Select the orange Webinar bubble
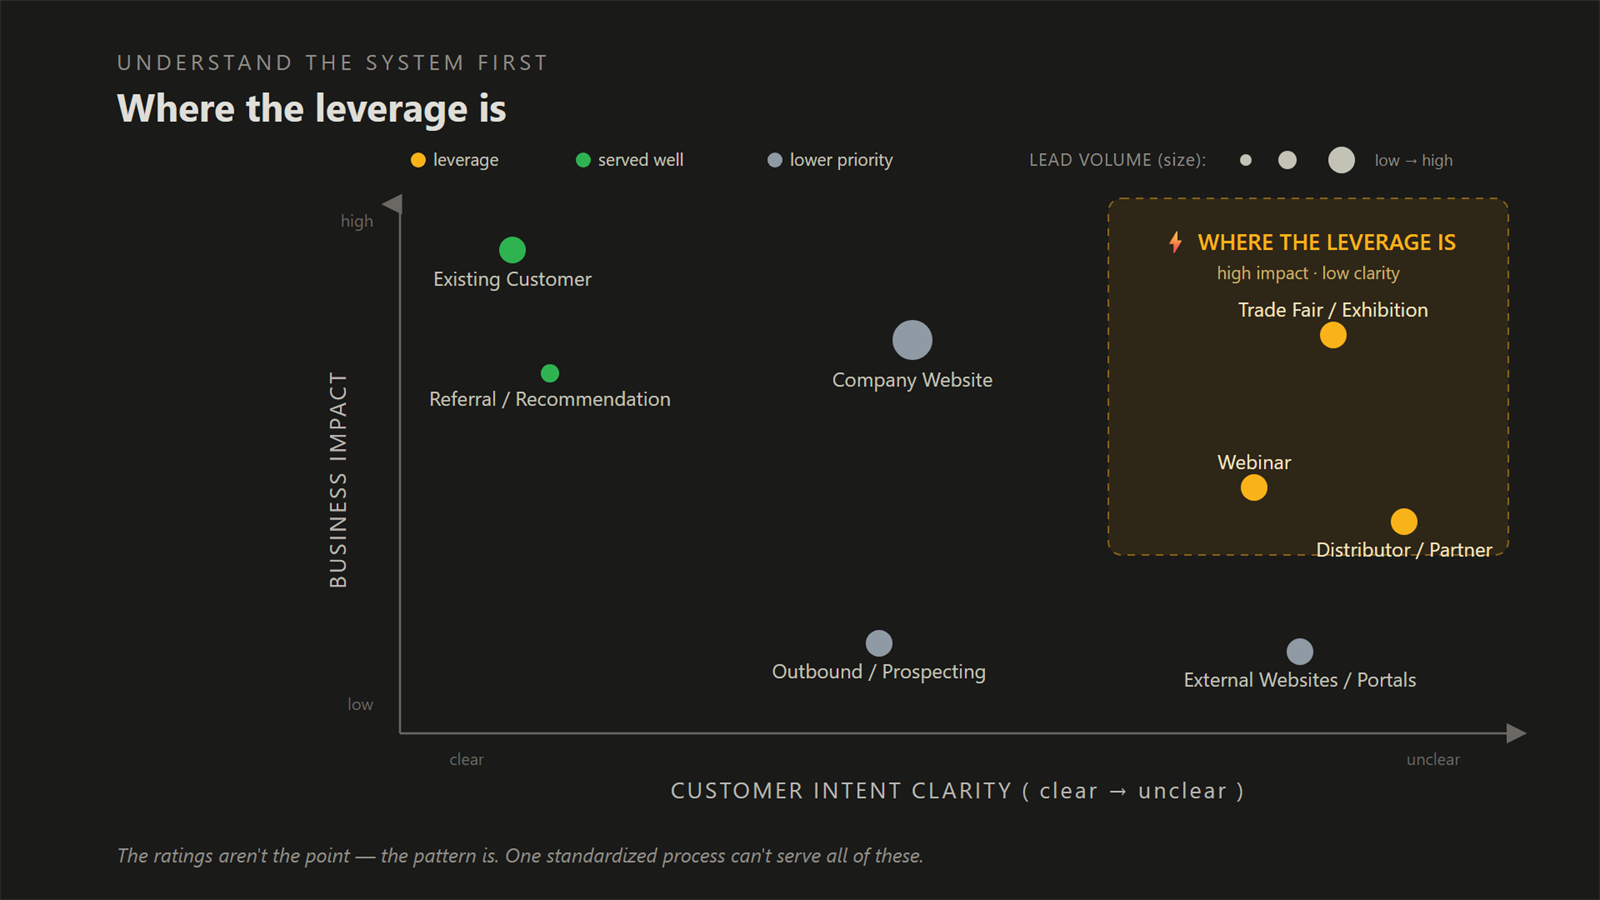Image resolution: width=1600 pixels, height=900 pixels. pyautogui.click(x=1254, y=488)
